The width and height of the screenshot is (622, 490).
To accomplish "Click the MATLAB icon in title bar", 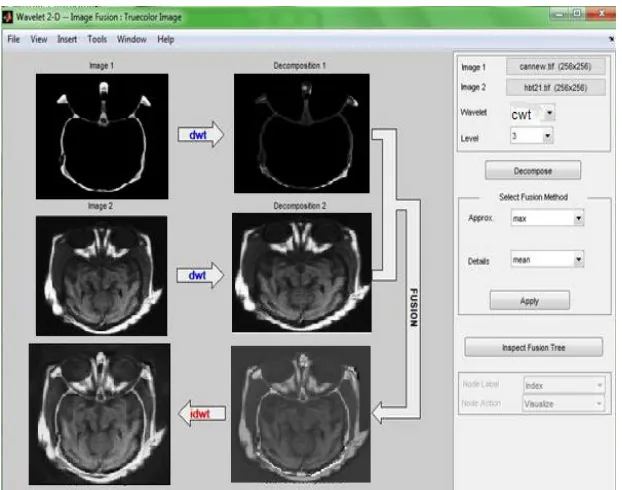I will 8,17.
